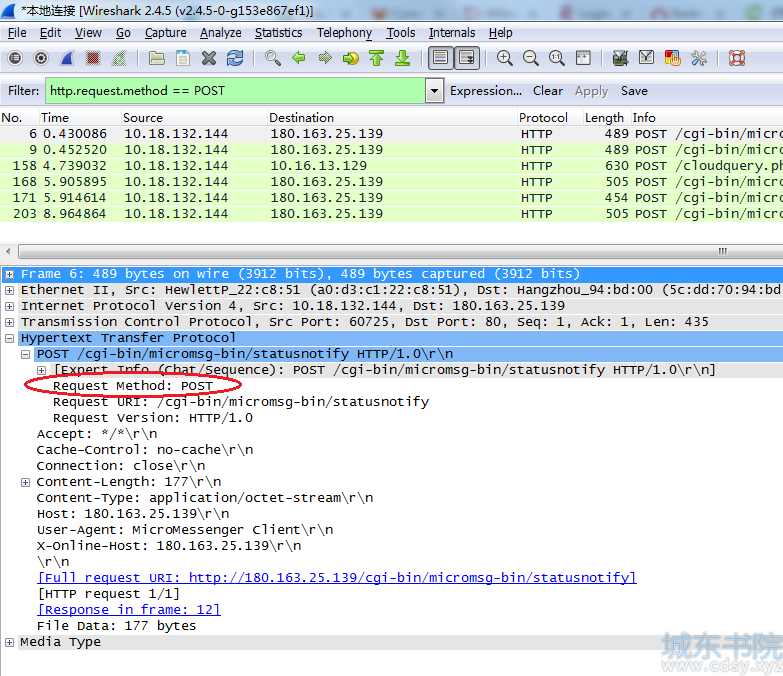Open the Statistics menu
This screenshot has width=783, height=676.
point(279,33)
